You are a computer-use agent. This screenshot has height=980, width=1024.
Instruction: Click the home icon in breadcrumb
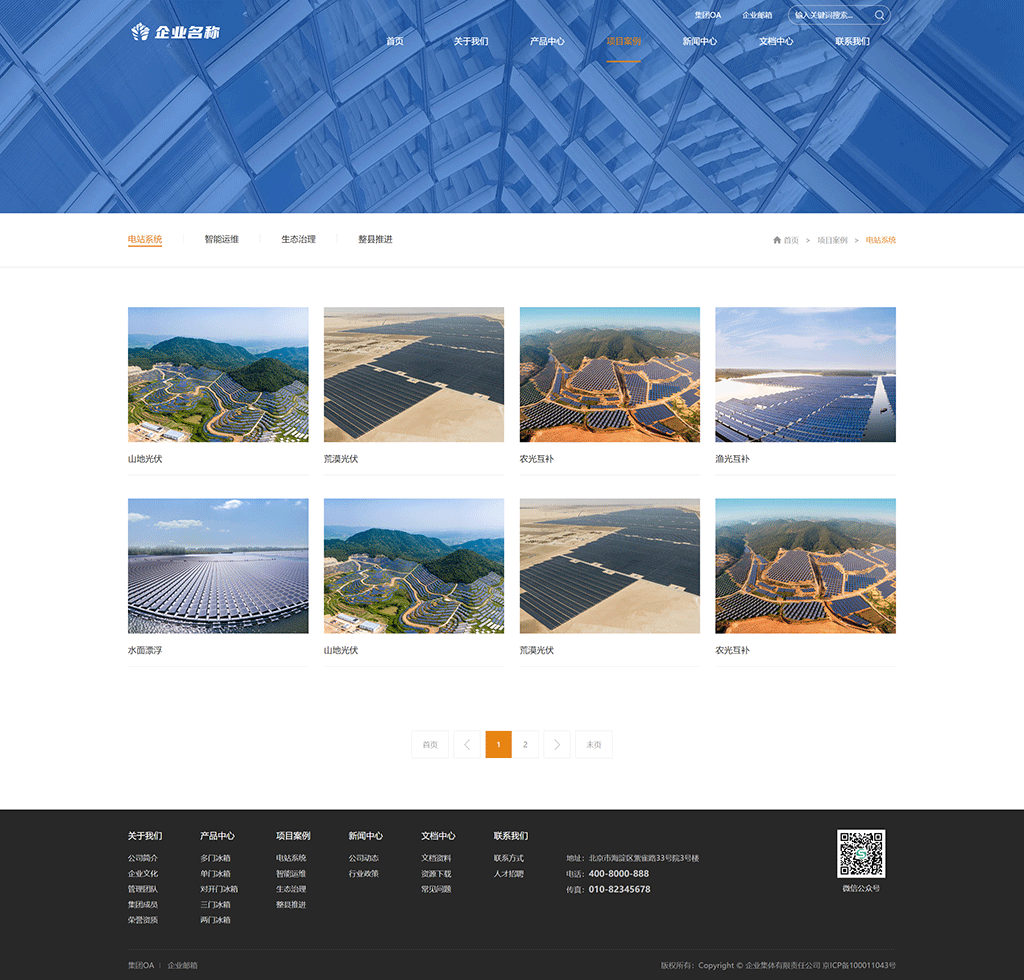777,240
